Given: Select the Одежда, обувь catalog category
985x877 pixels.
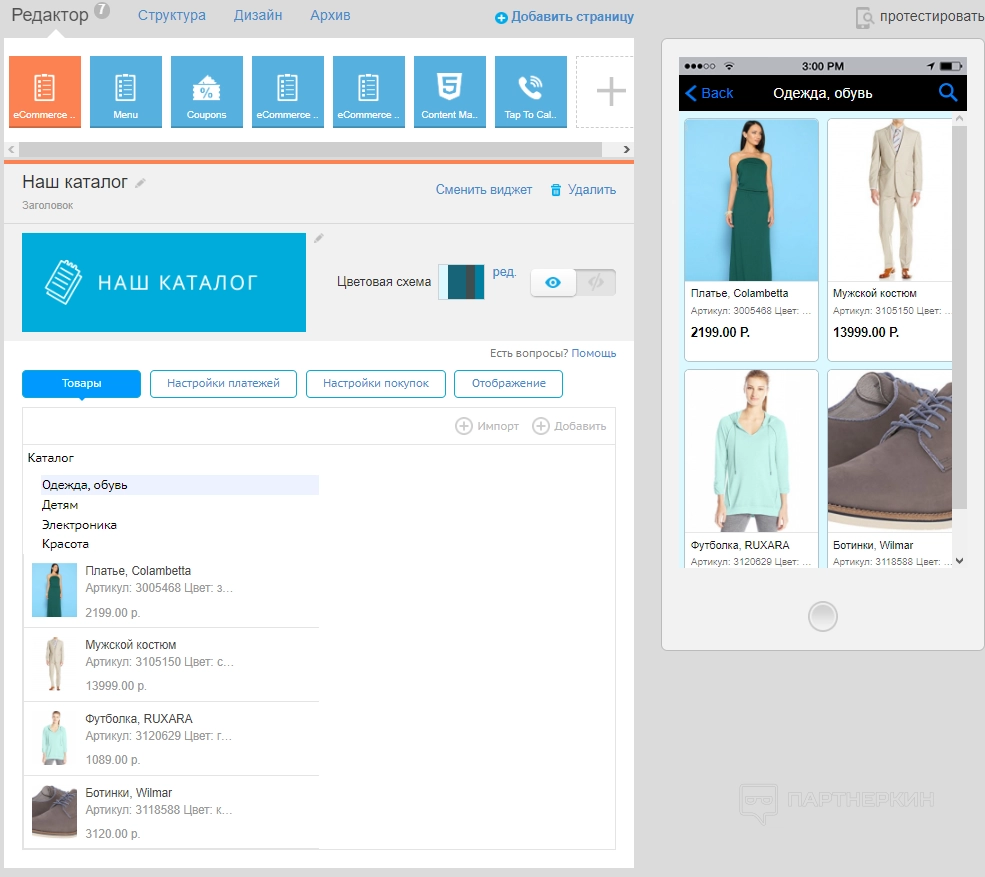Looking at the screenshot, I should tap(85, 485).
